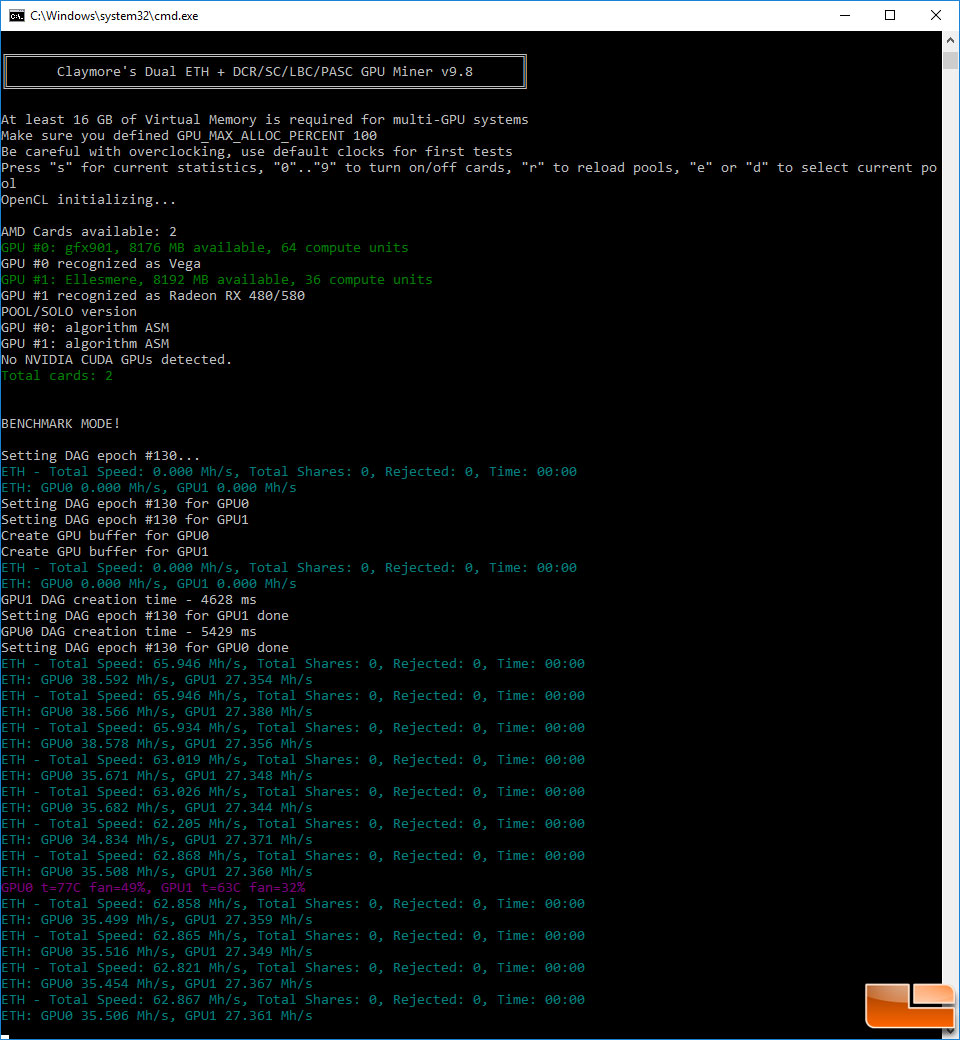This screenshot has width=960, height=1040.
Task: Click the line "GPU0 38.566 Mh/s, GPU1 27.380 Mh/s"
Action: [x=157, y=712]
